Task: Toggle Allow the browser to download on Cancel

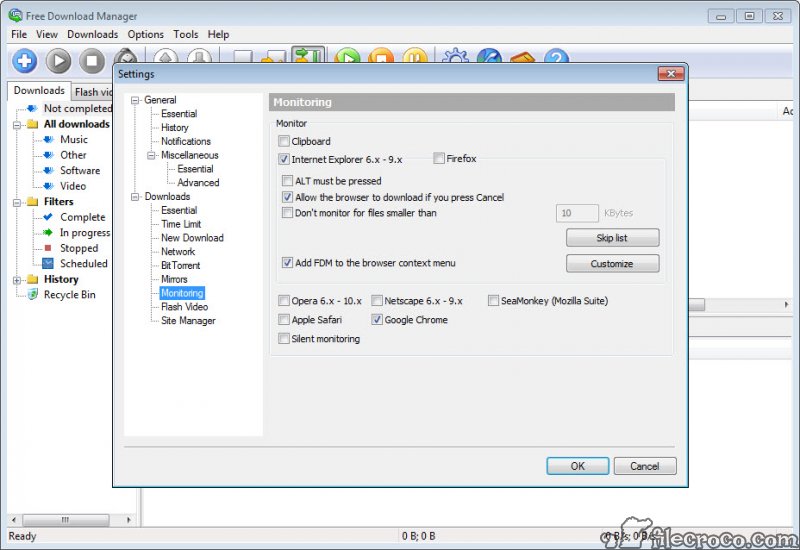Action: coord(288,197)
